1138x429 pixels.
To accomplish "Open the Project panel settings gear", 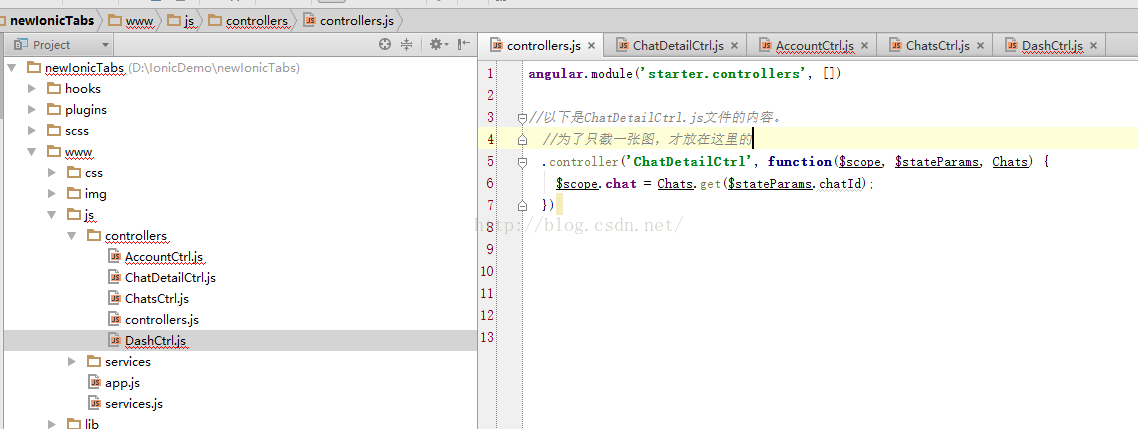I will coord(438,44).
